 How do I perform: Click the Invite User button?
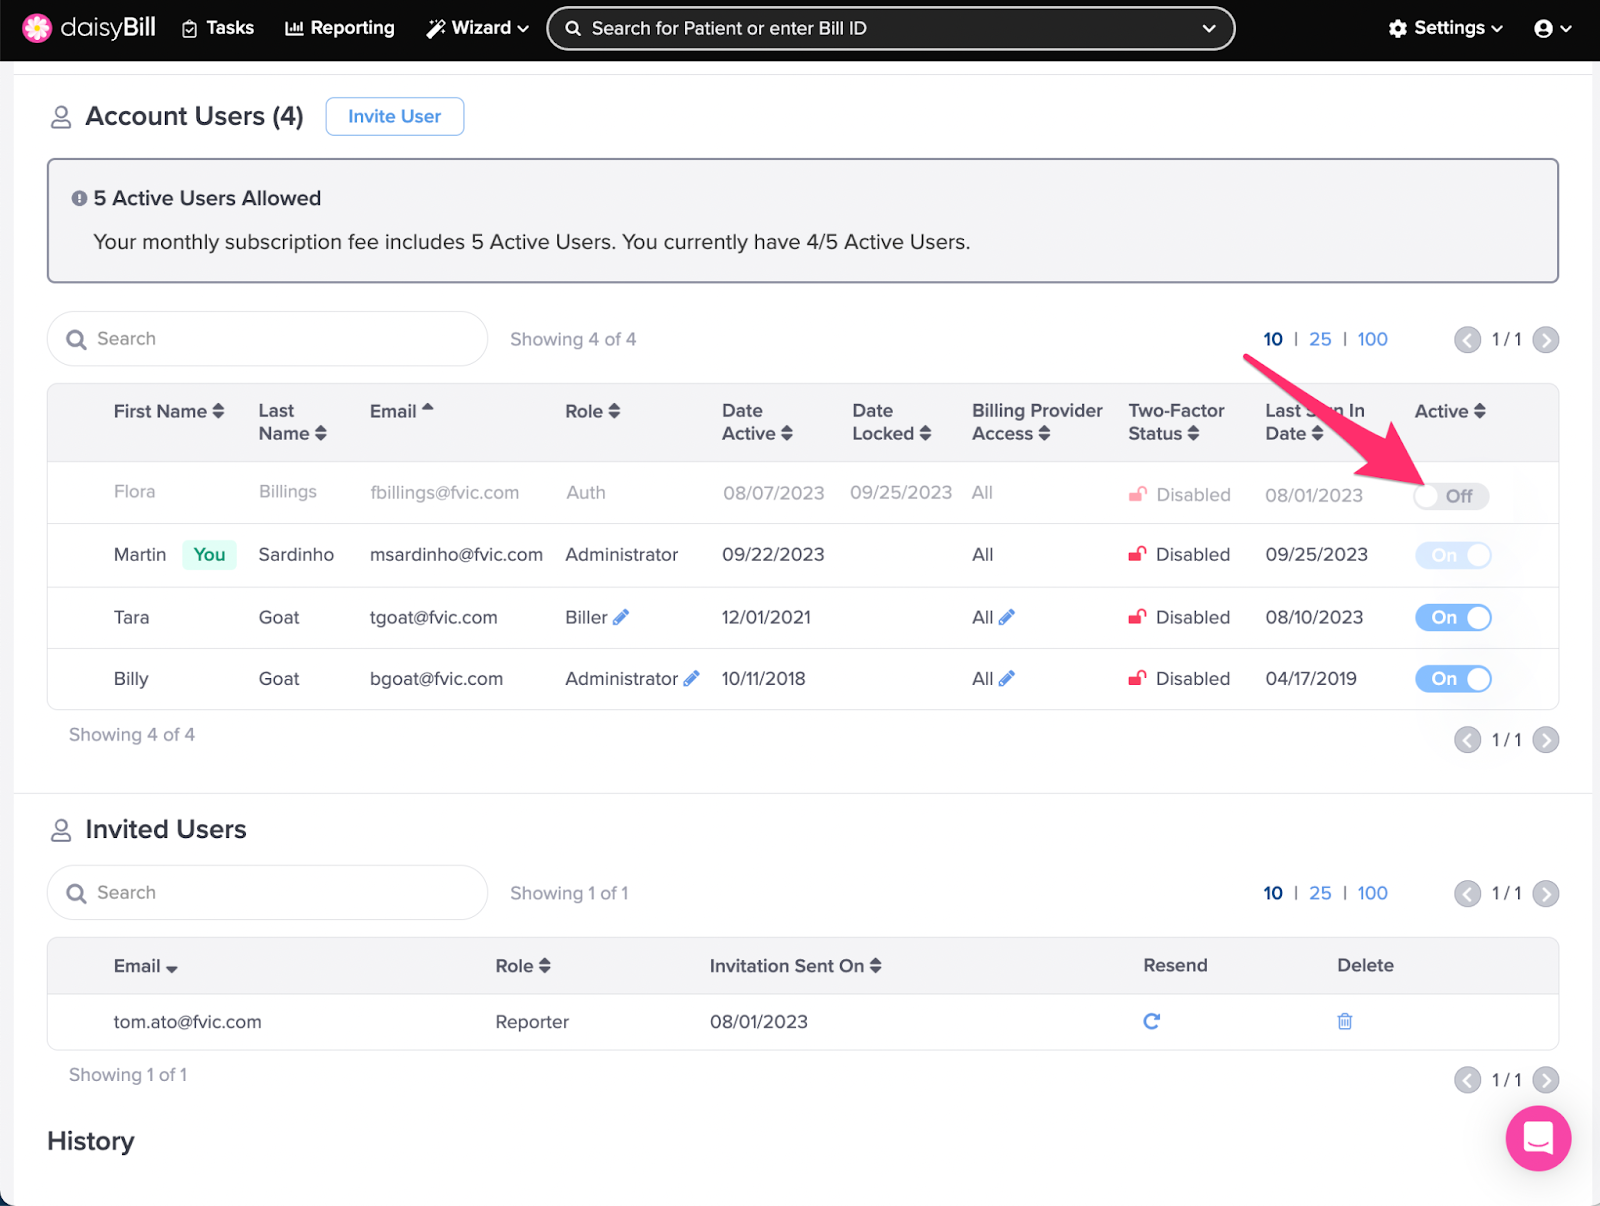[x=394, y=116]
